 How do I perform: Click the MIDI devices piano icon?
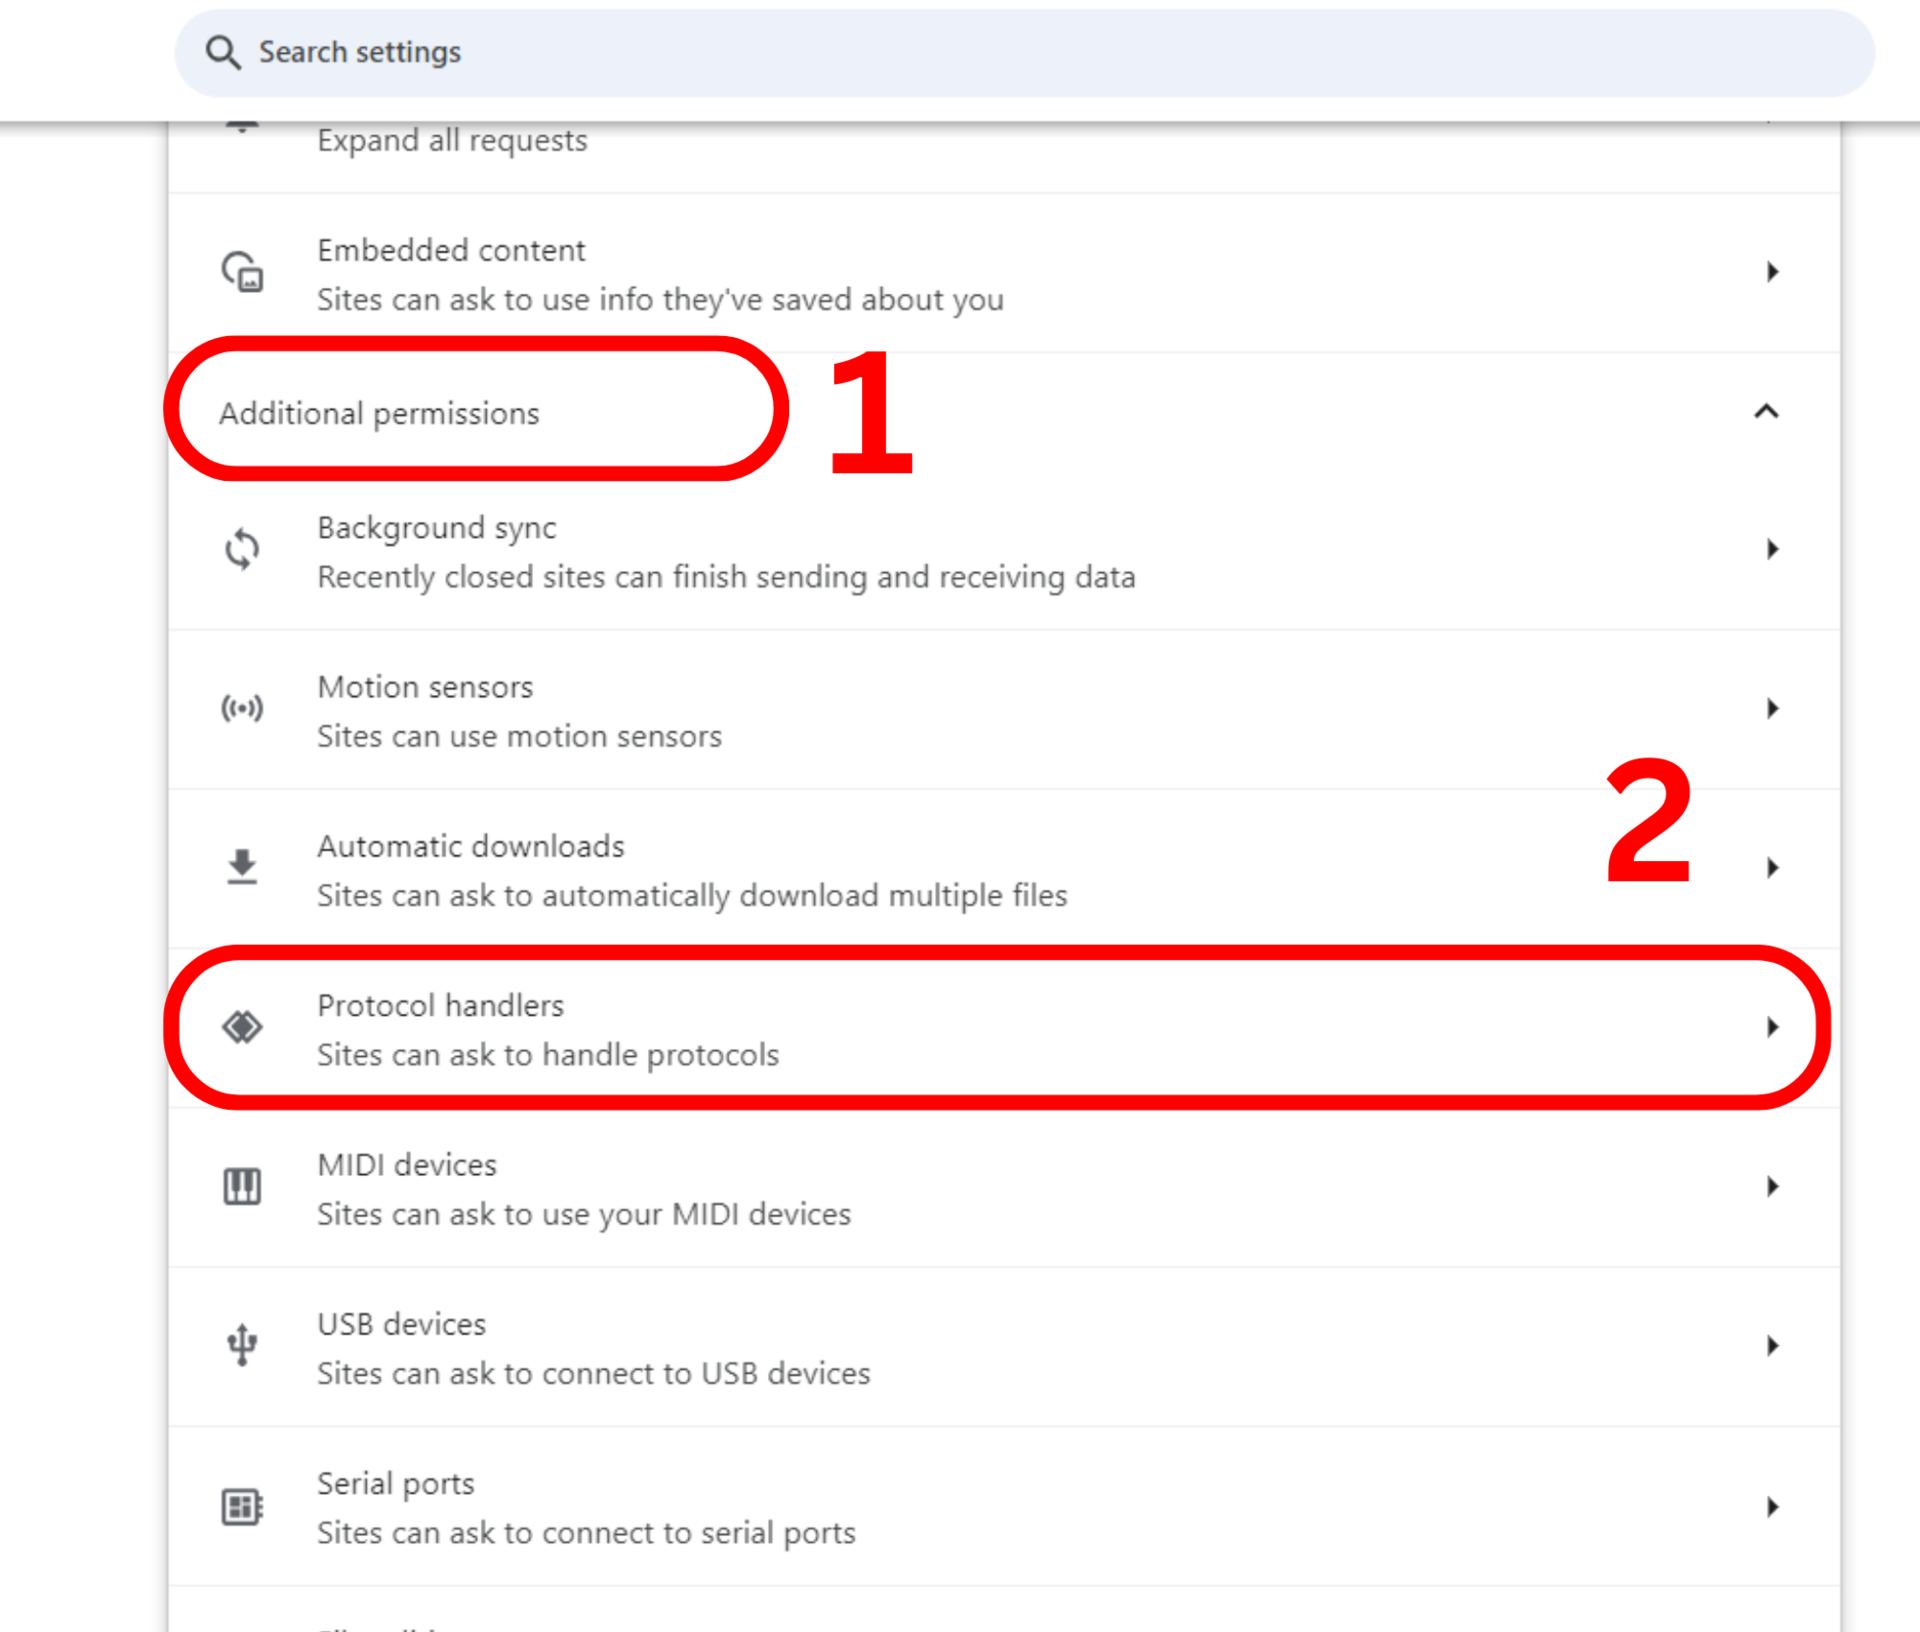click(x=242, y=1187)
